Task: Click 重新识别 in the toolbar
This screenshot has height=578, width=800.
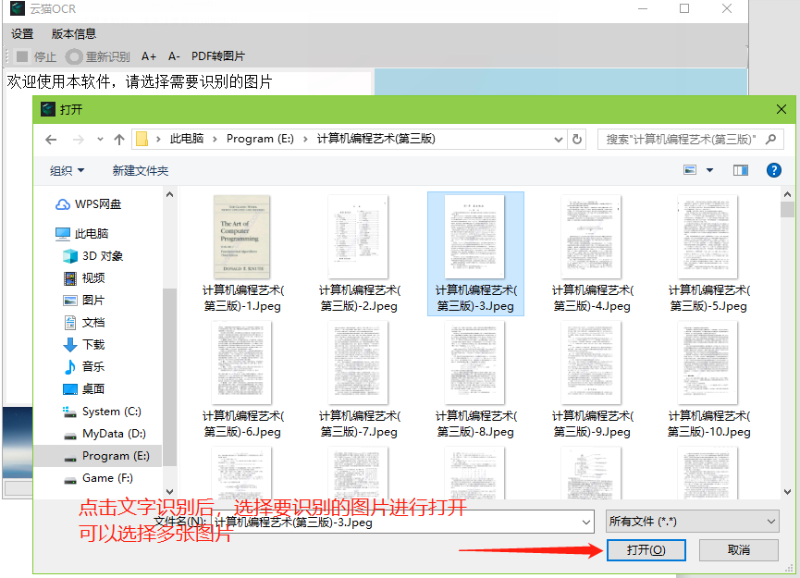Action: point(98,57)
